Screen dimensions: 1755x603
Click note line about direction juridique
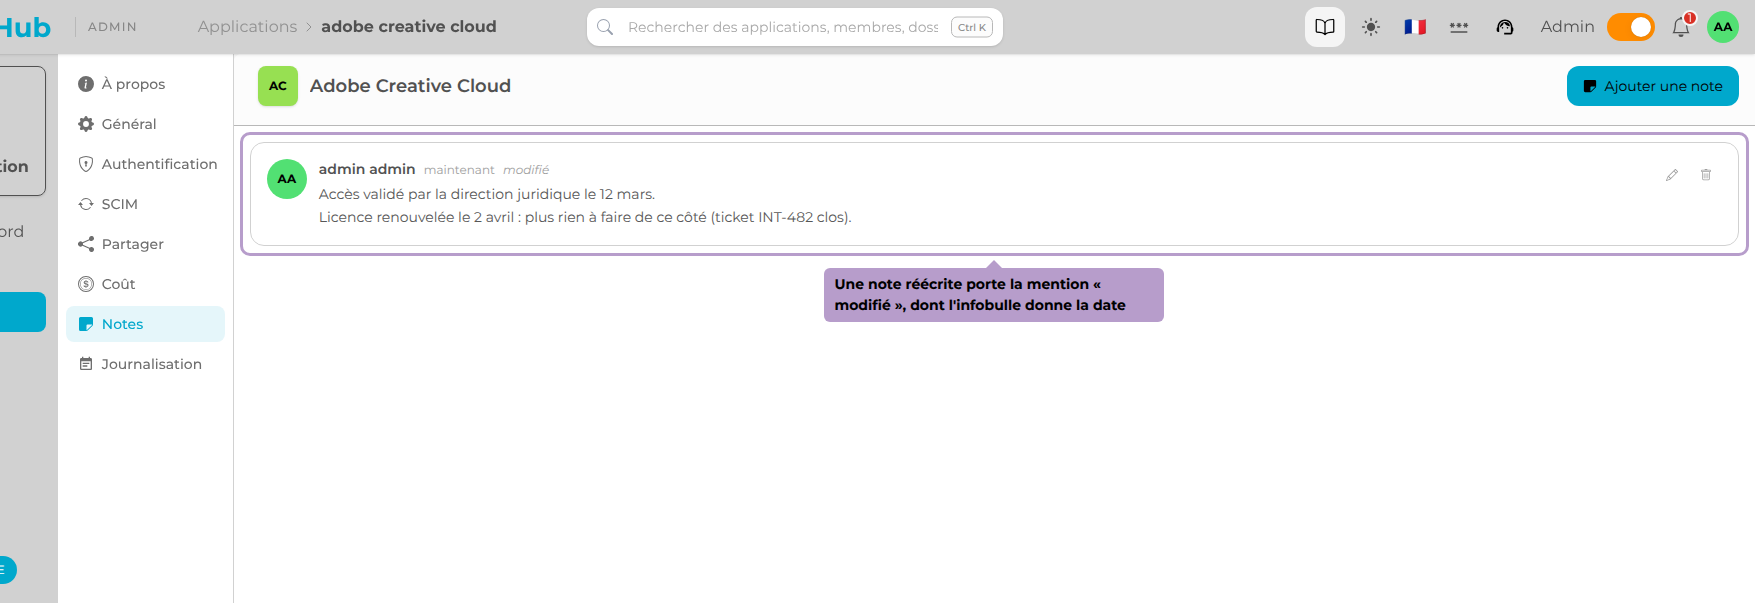click(x=487, y=194)
